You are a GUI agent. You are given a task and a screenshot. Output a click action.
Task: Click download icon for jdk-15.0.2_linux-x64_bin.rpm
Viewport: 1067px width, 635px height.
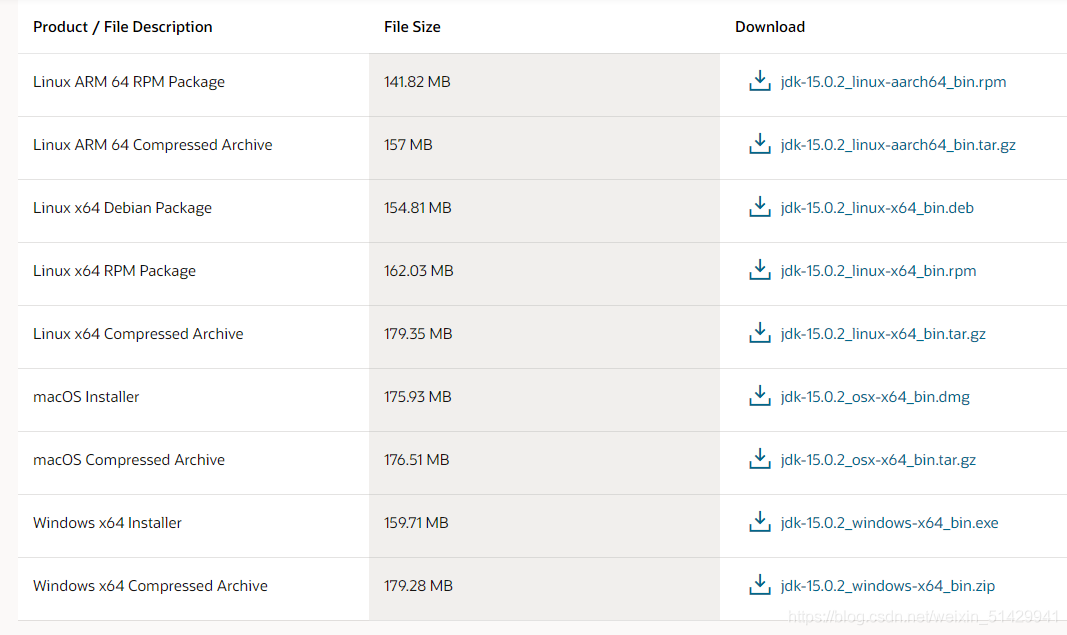[759, 270]
